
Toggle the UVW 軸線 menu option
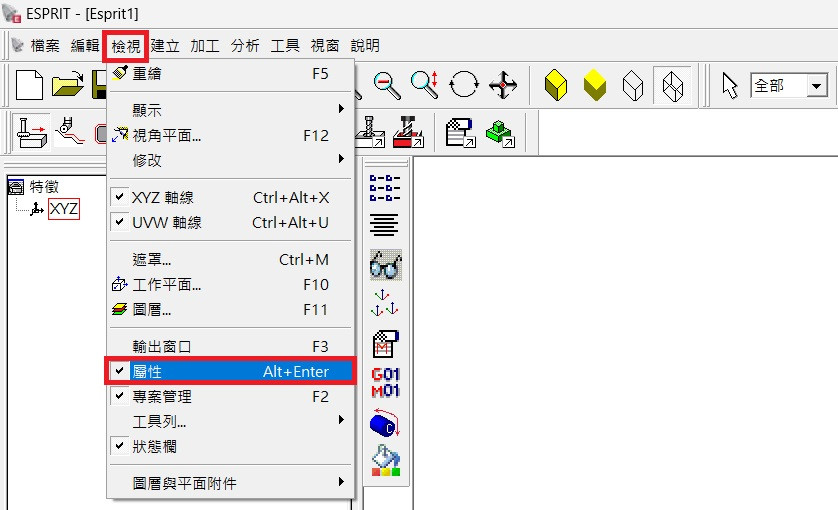point(230,223)
